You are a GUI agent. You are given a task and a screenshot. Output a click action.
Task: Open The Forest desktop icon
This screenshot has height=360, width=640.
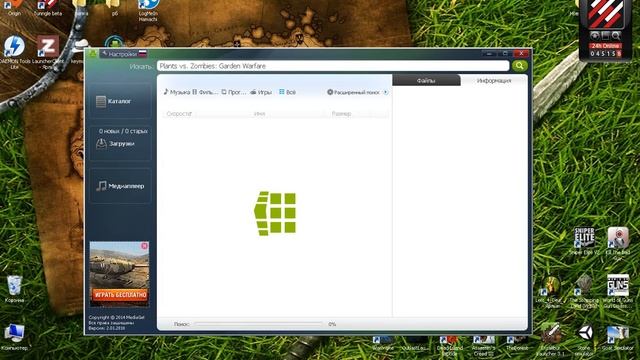coord(517,343)
